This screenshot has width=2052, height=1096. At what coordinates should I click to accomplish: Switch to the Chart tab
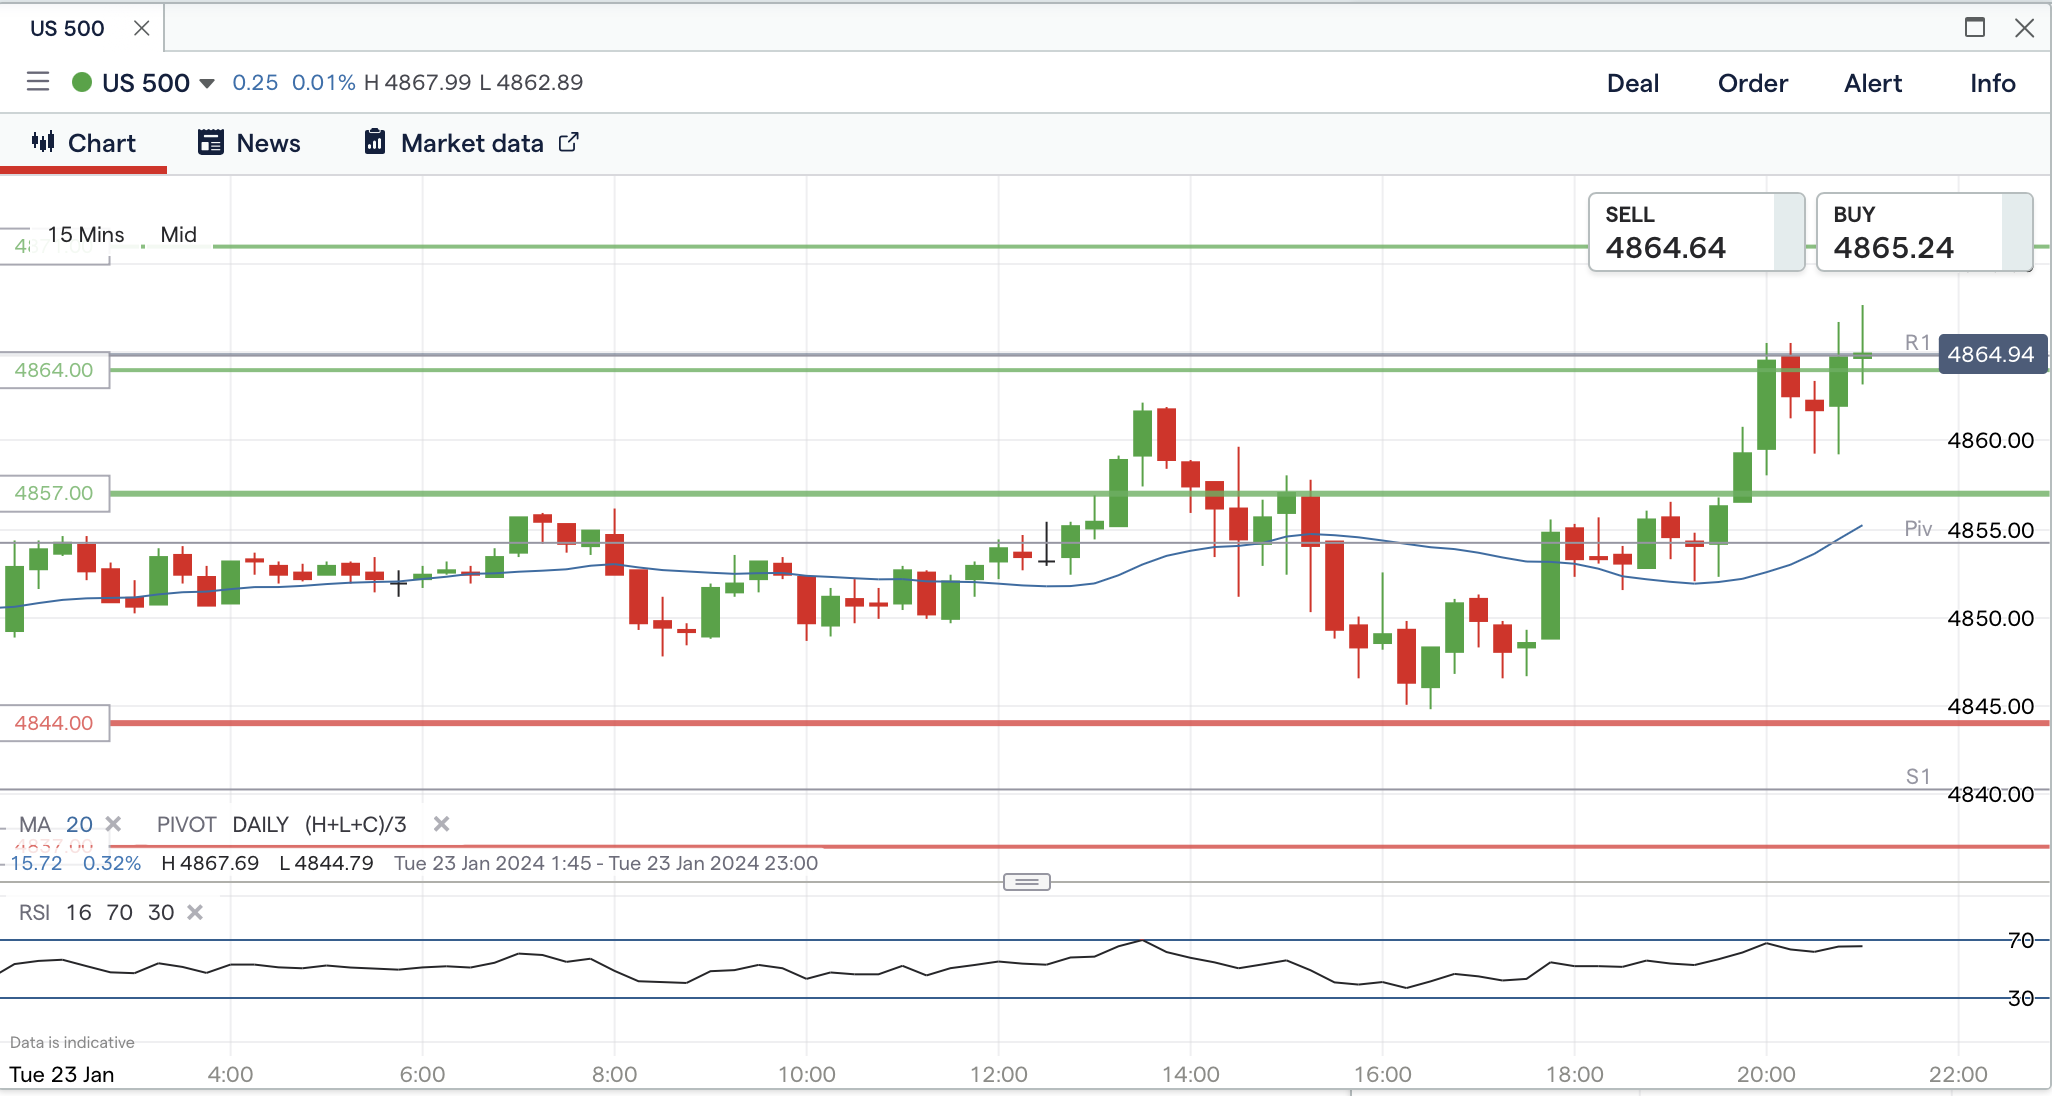tap(84, 144)
